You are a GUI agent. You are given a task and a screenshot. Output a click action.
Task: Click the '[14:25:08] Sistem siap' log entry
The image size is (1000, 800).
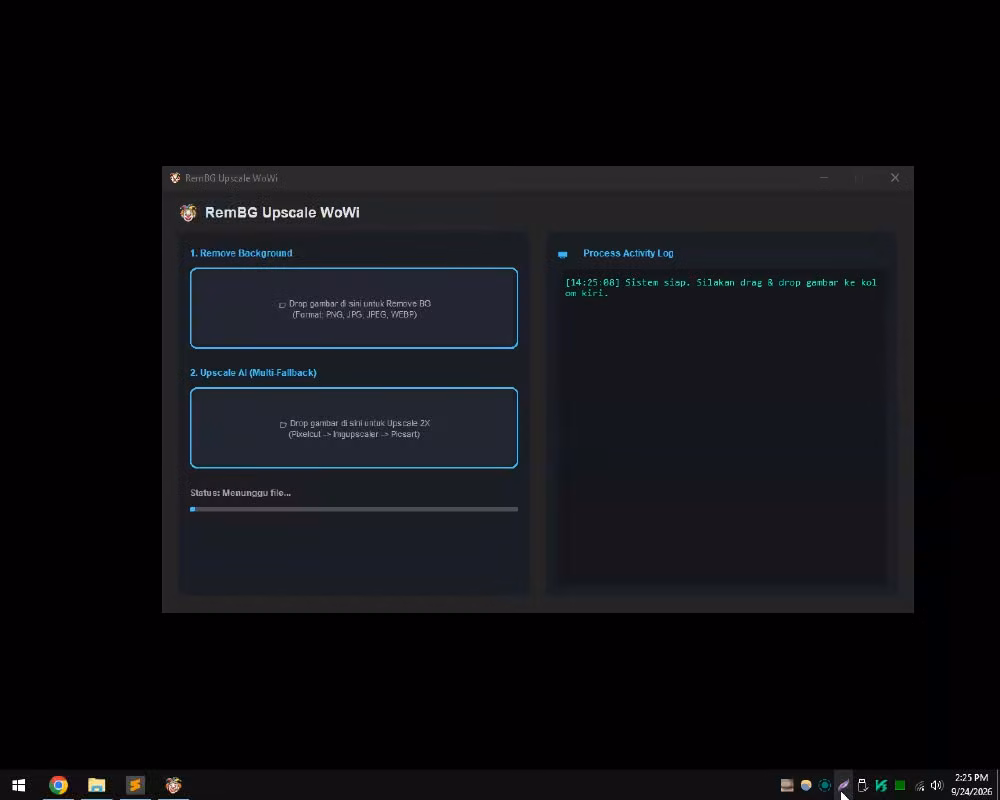(721, 288)
